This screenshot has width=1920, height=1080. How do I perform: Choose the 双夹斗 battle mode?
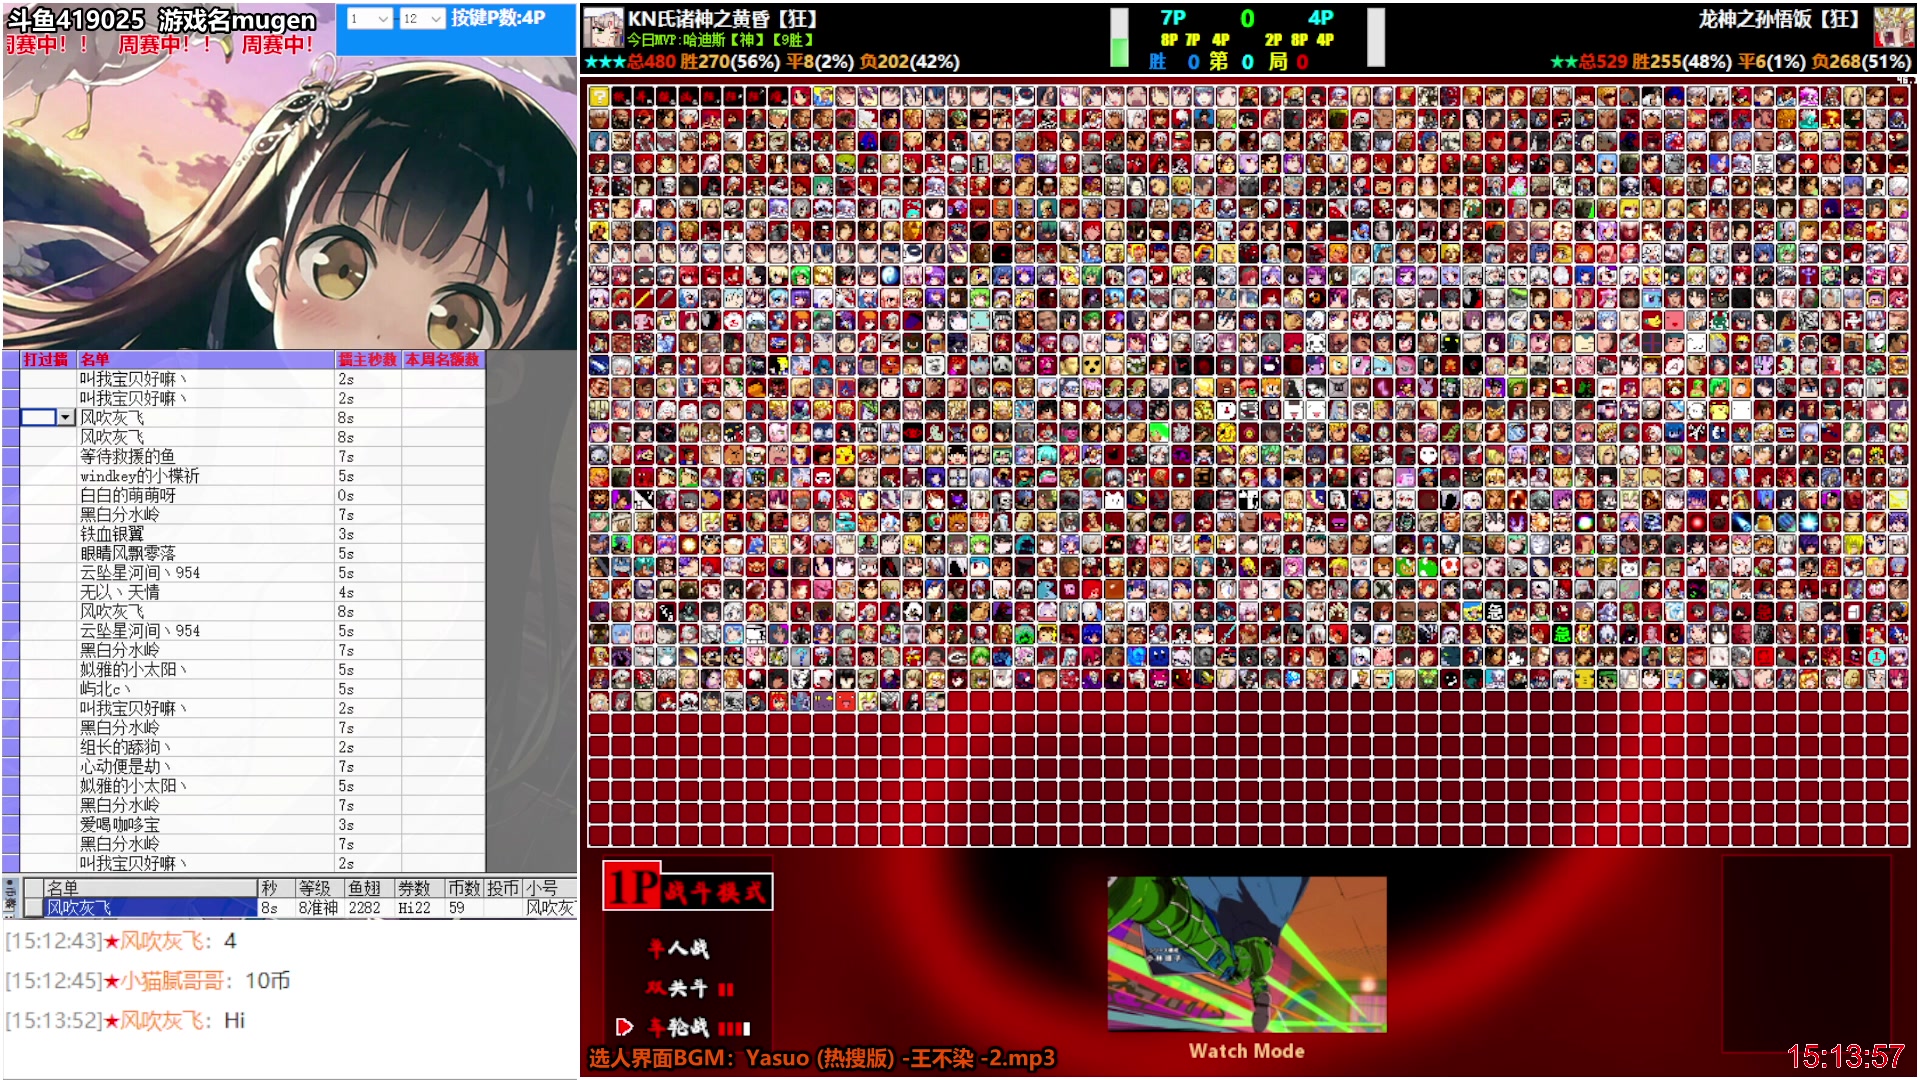point(690,988)
